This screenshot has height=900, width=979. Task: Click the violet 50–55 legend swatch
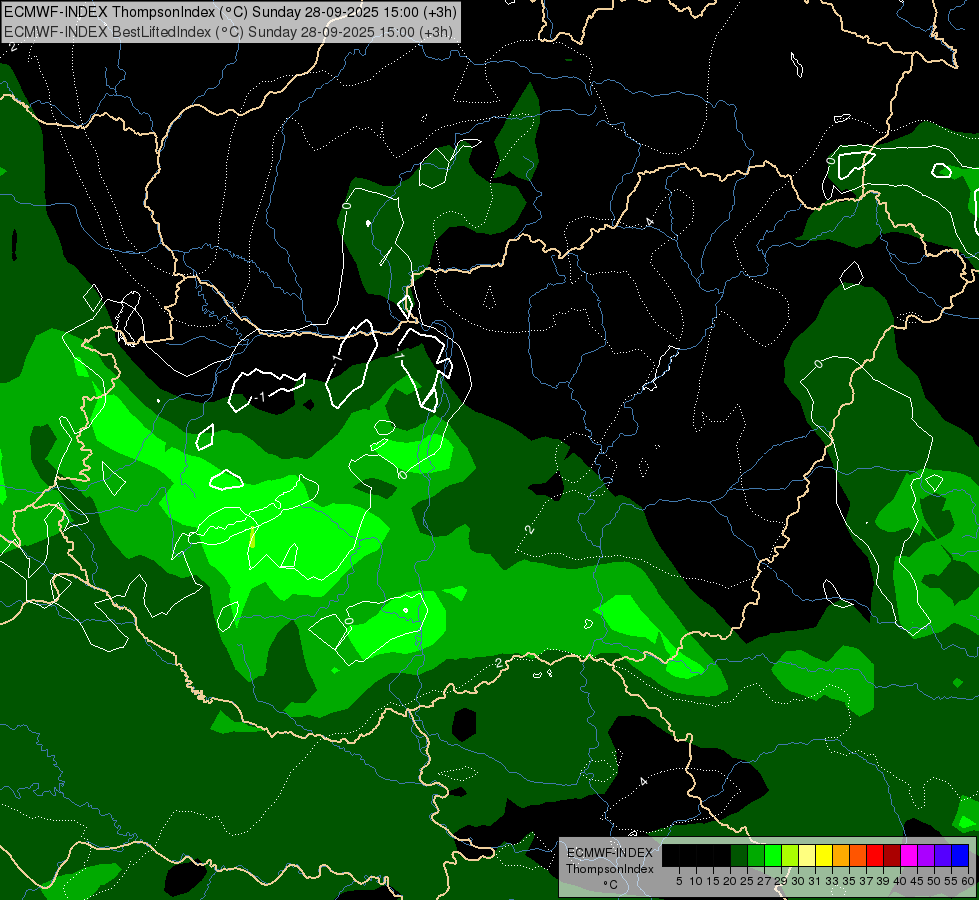[942, 855]
